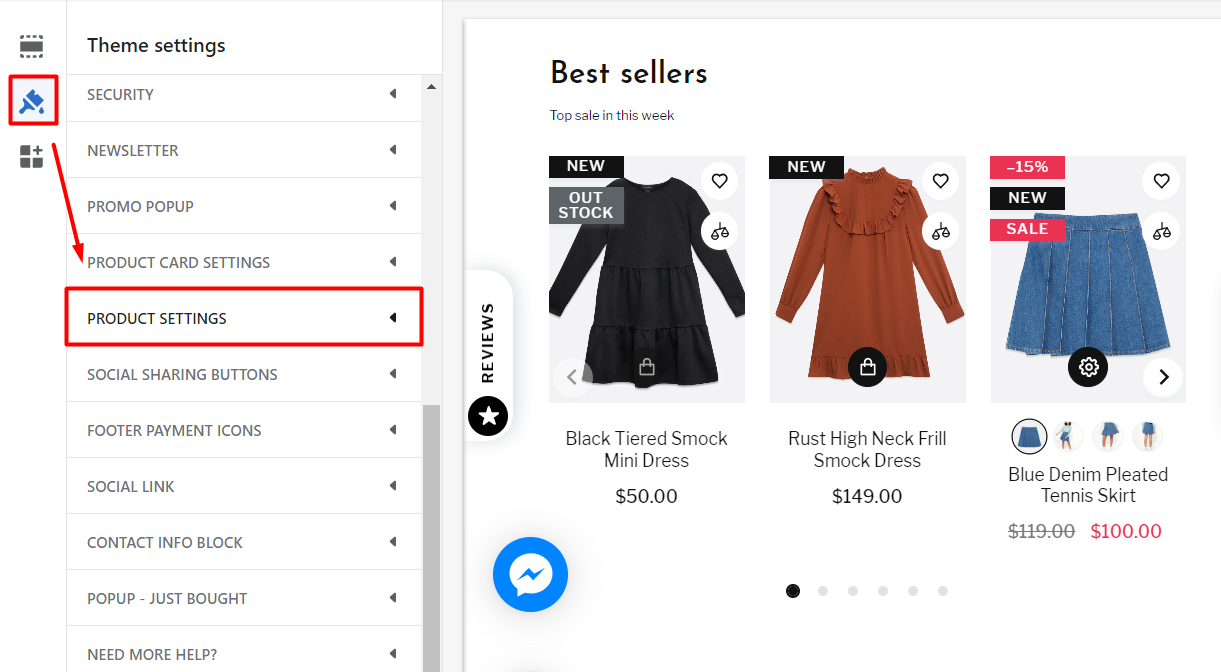The height and width of the screenshot is (672, 1221).
Task: Select the last carousel pagination dot
Action: pos(943,591)
